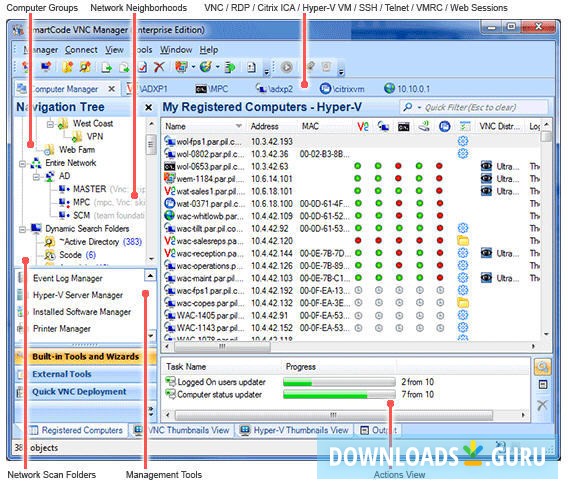The height and width of the screenshot is (489, 568).
Task: Click the red X delete toolbar icon
Action: tap(159, 67)
